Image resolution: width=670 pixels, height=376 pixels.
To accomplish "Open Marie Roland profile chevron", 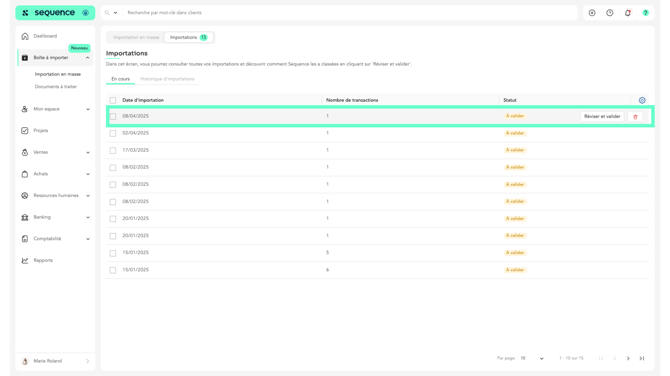I will pos(88,361).
